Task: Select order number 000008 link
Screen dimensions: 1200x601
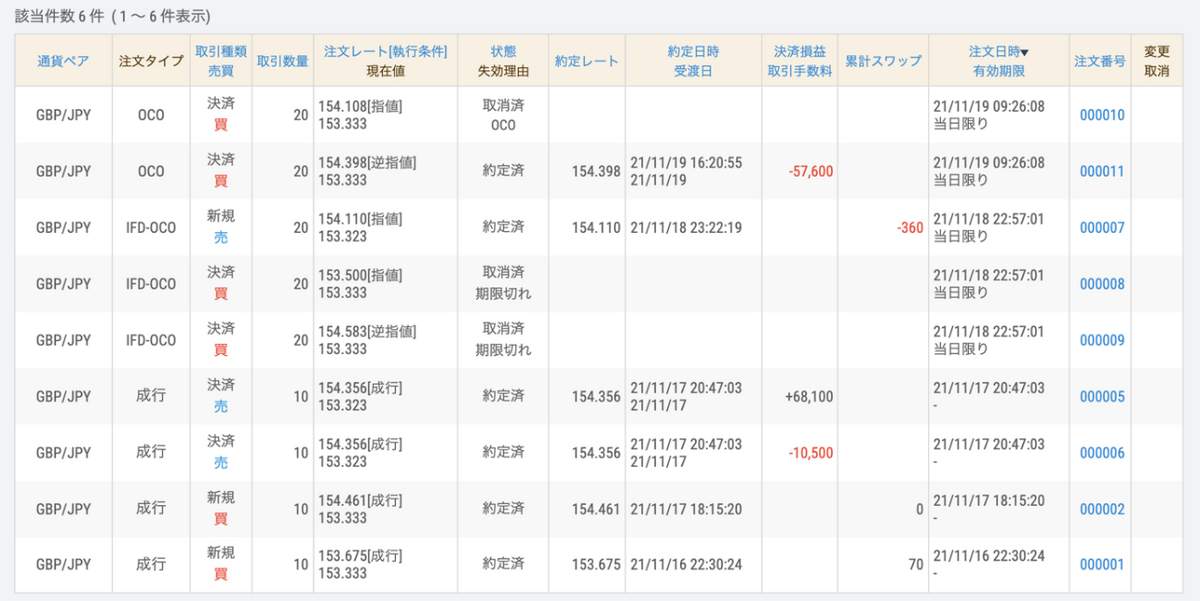Action: coord(1102,284)
